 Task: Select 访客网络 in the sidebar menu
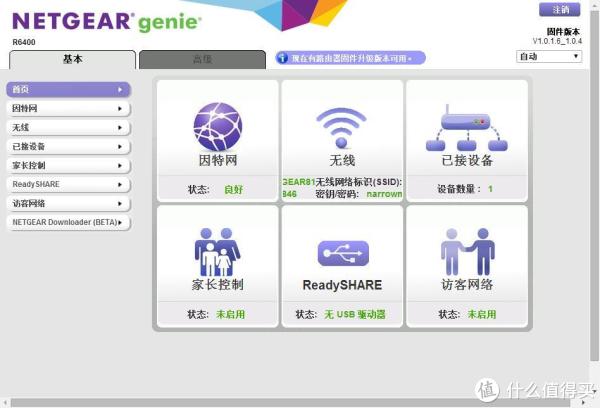point(68,203)
